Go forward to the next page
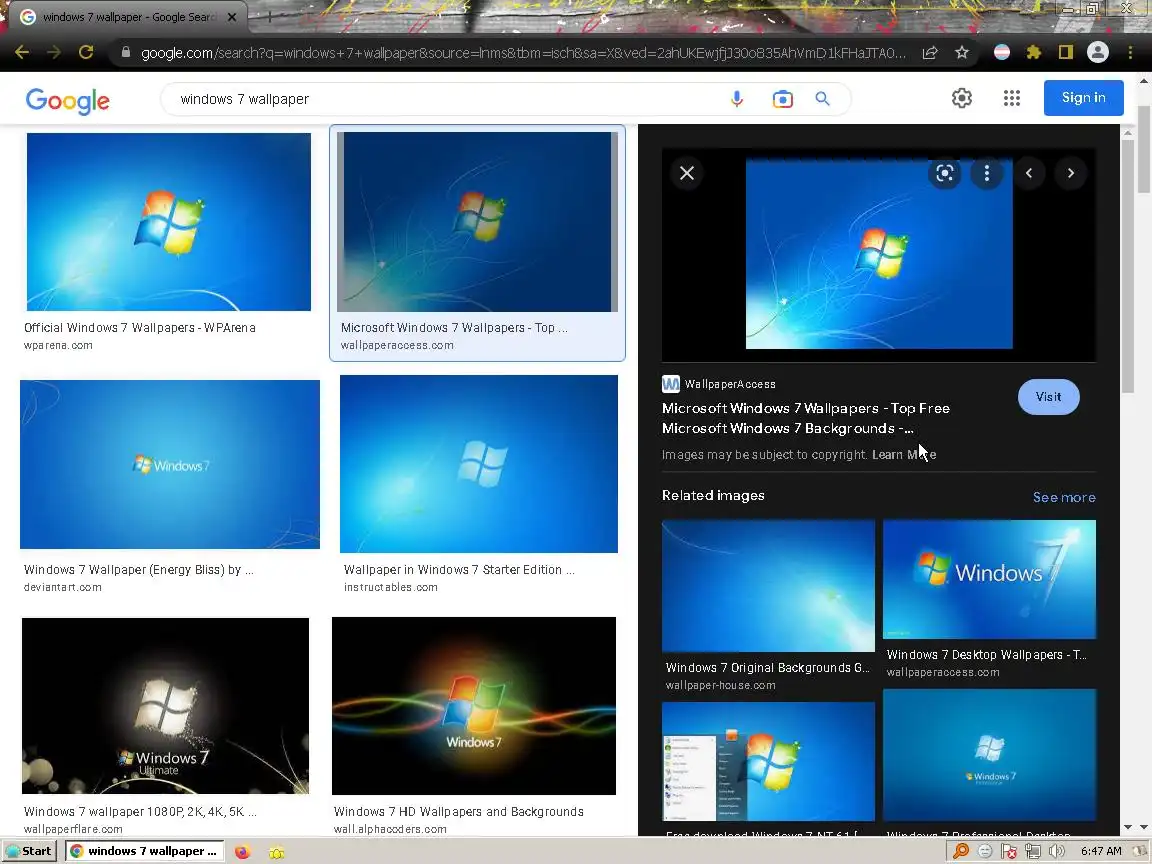Image resolution: width=1152 pixels, height=864 pixels. click(x=54, y=52)
